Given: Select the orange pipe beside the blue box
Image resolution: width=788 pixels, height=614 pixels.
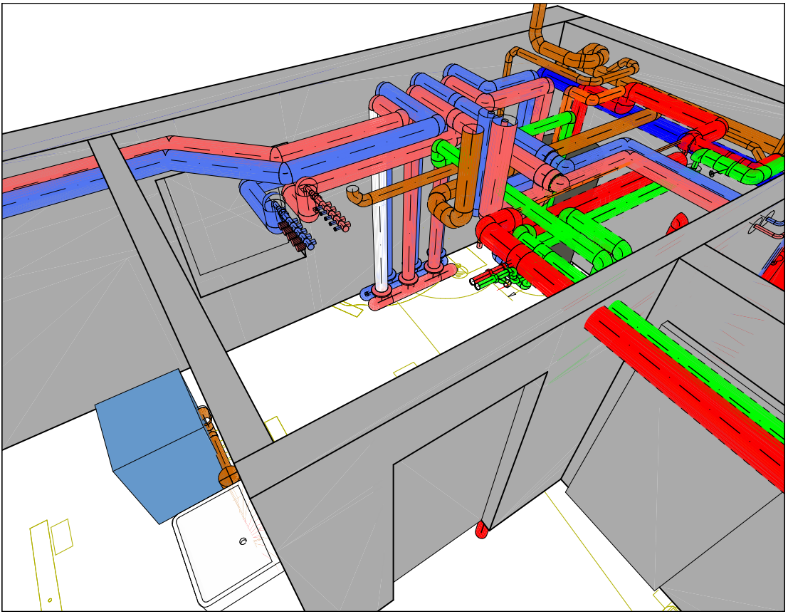Looking at the screenshot, I should pos(217,447).
